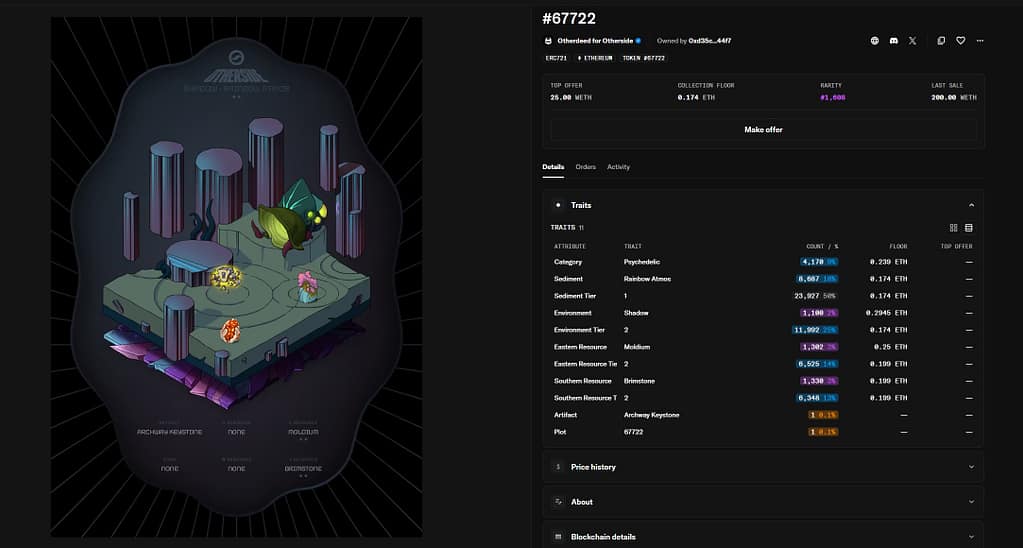Switch traits to grid view
Image resolution: width=1023 pixels, height=548 pixels.
coord(954,228)
